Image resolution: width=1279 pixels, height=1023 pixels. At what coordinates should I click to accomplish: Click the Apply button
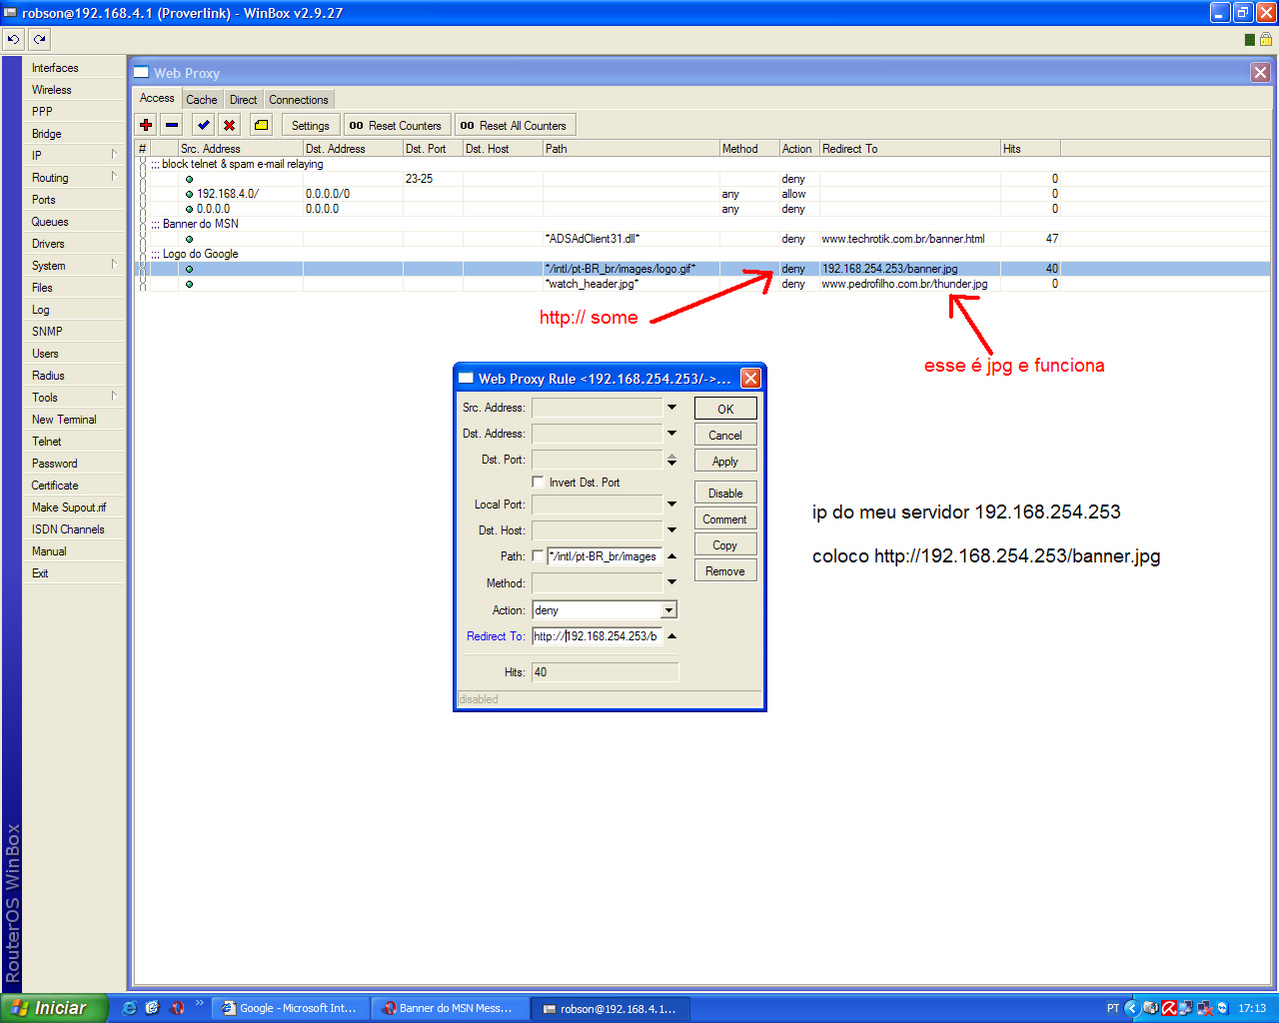pos(725,461)
